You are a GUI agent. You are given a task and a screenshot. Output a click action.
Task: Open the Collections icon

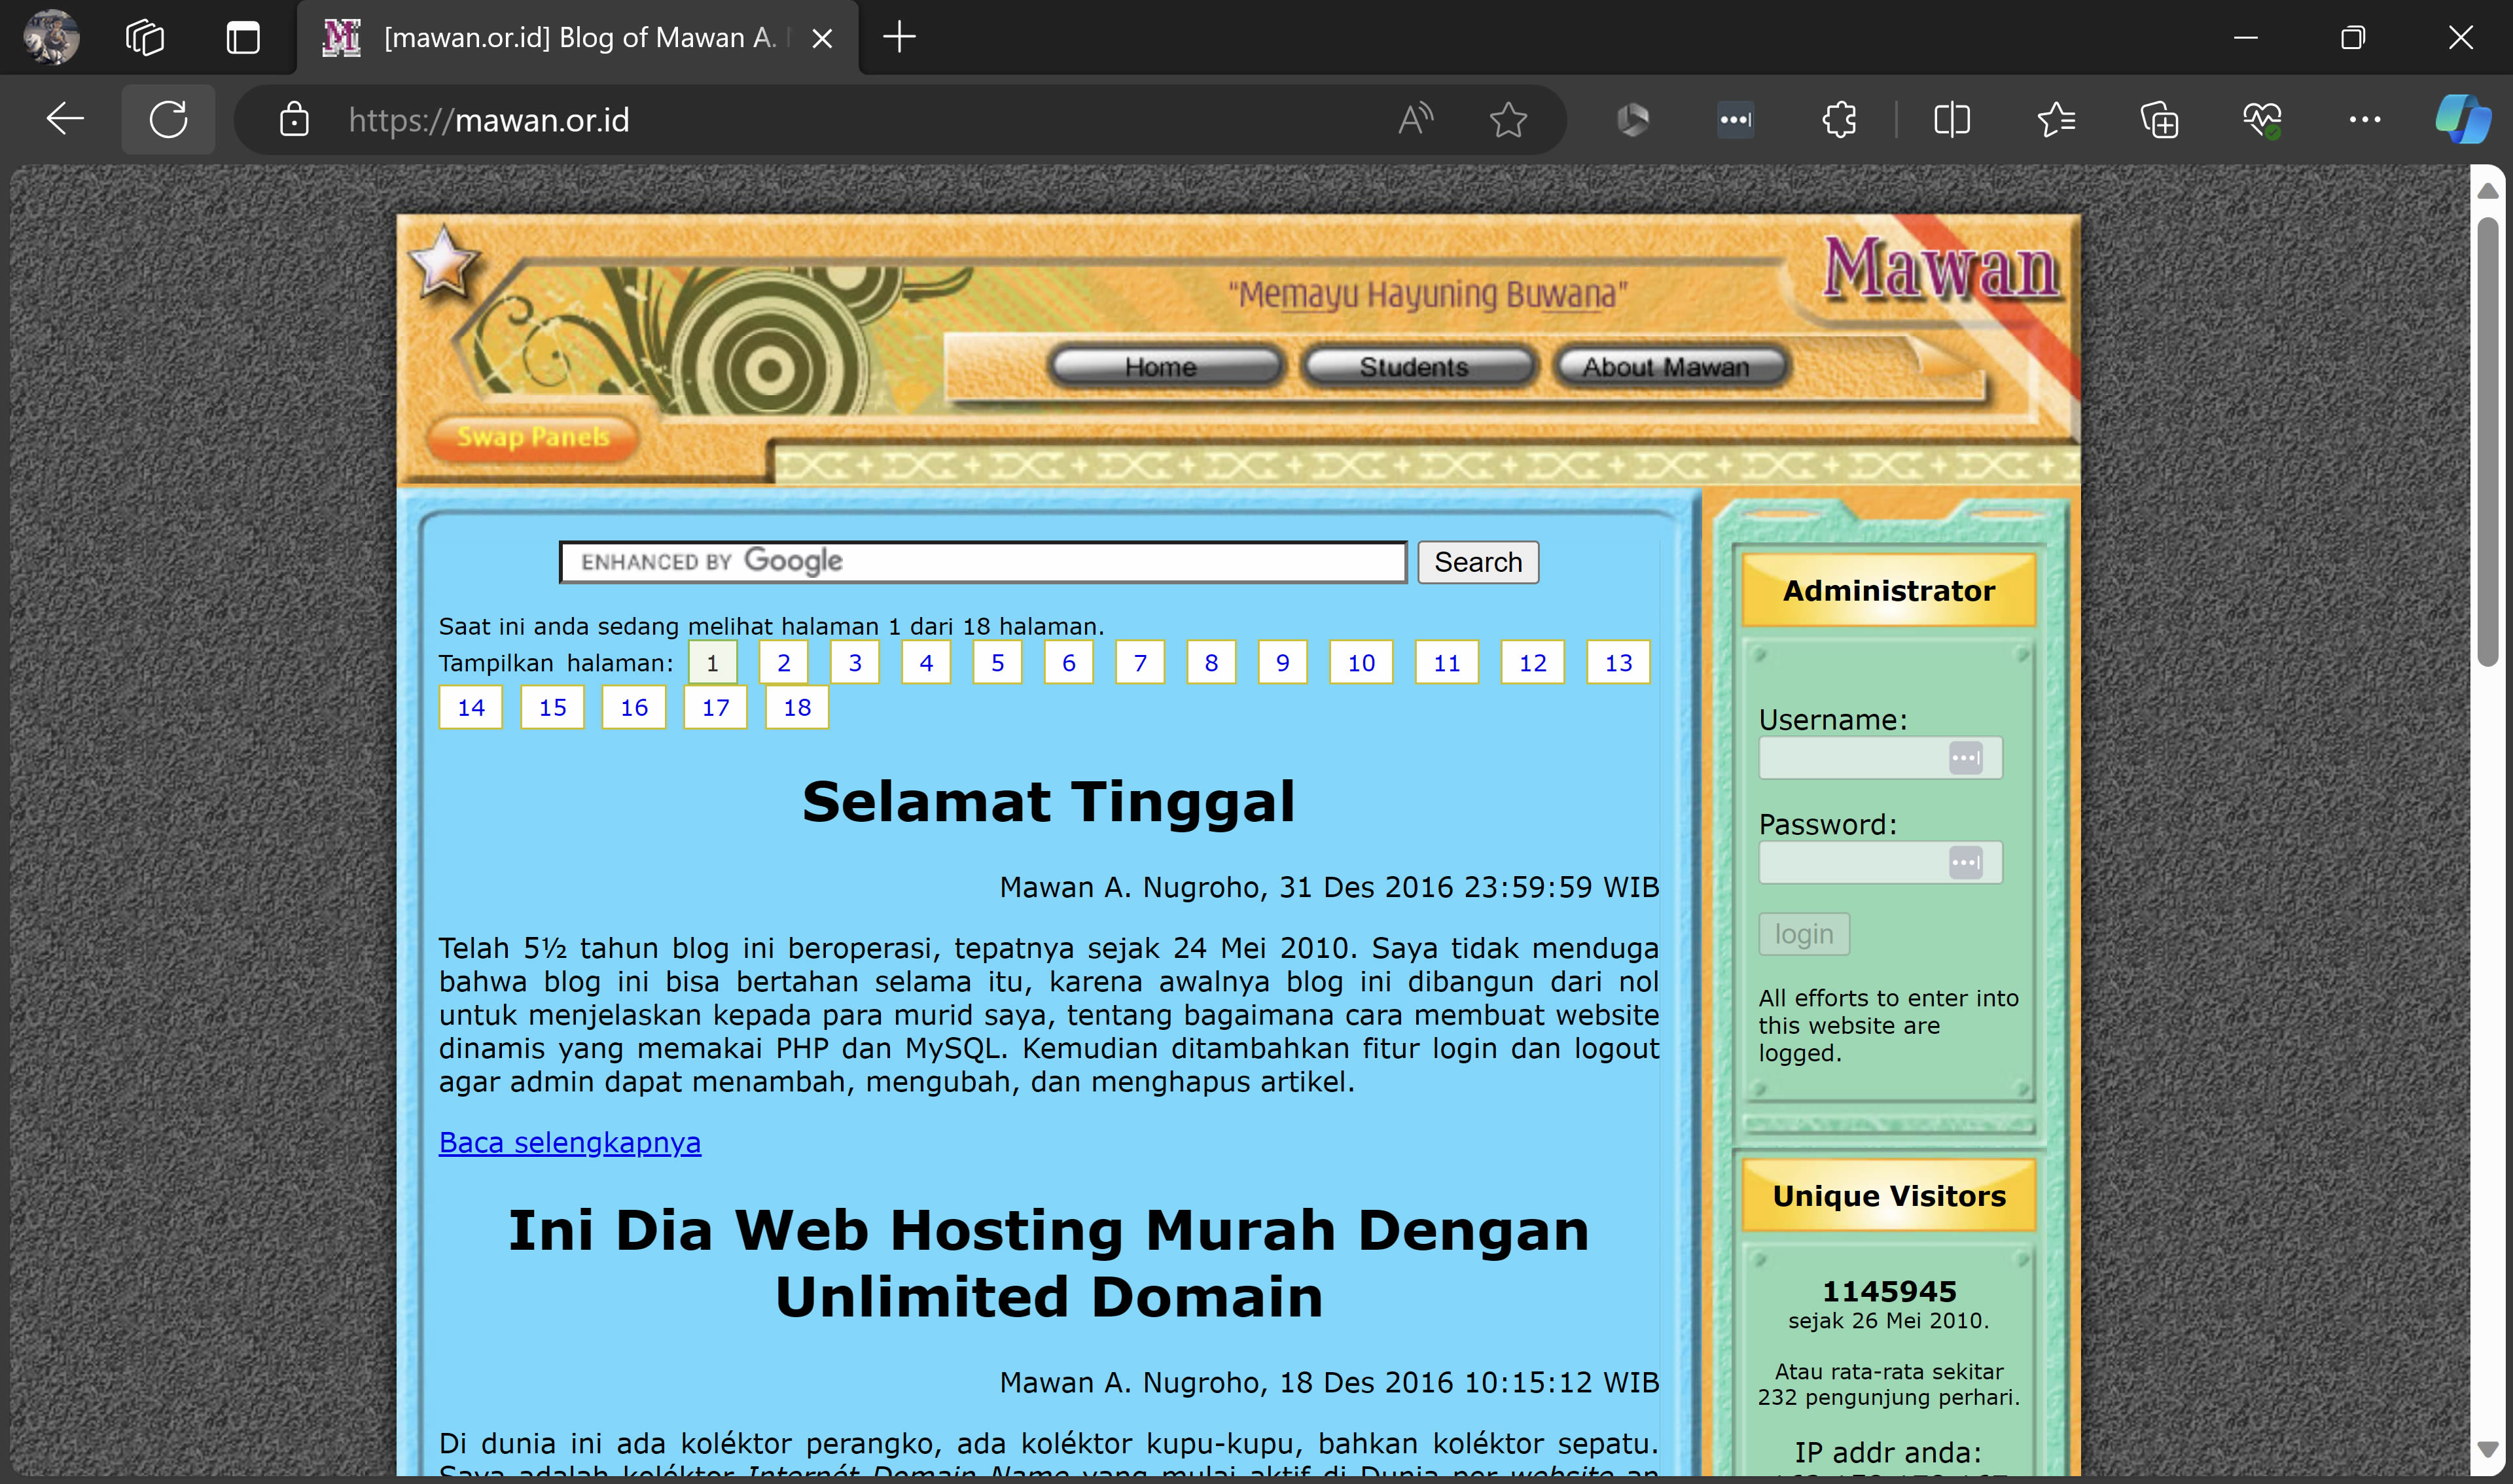(2160, 119)
